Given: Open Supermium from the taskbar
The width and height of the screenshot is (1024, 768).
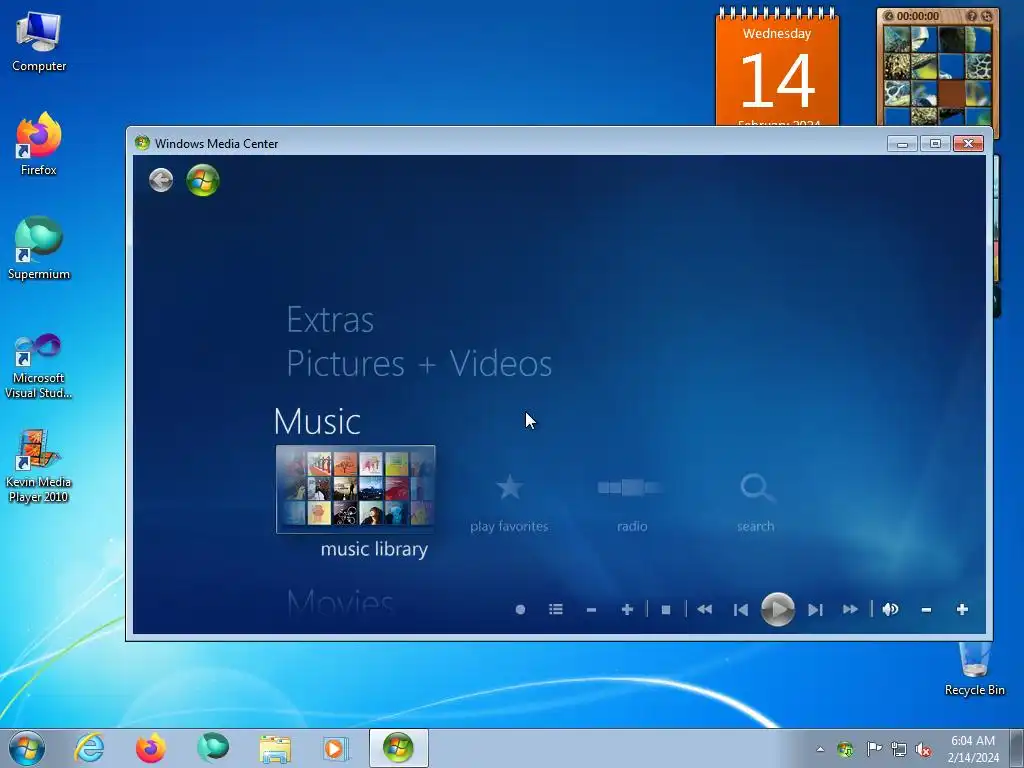Looking at the screenshot, I should pos(213,748).
